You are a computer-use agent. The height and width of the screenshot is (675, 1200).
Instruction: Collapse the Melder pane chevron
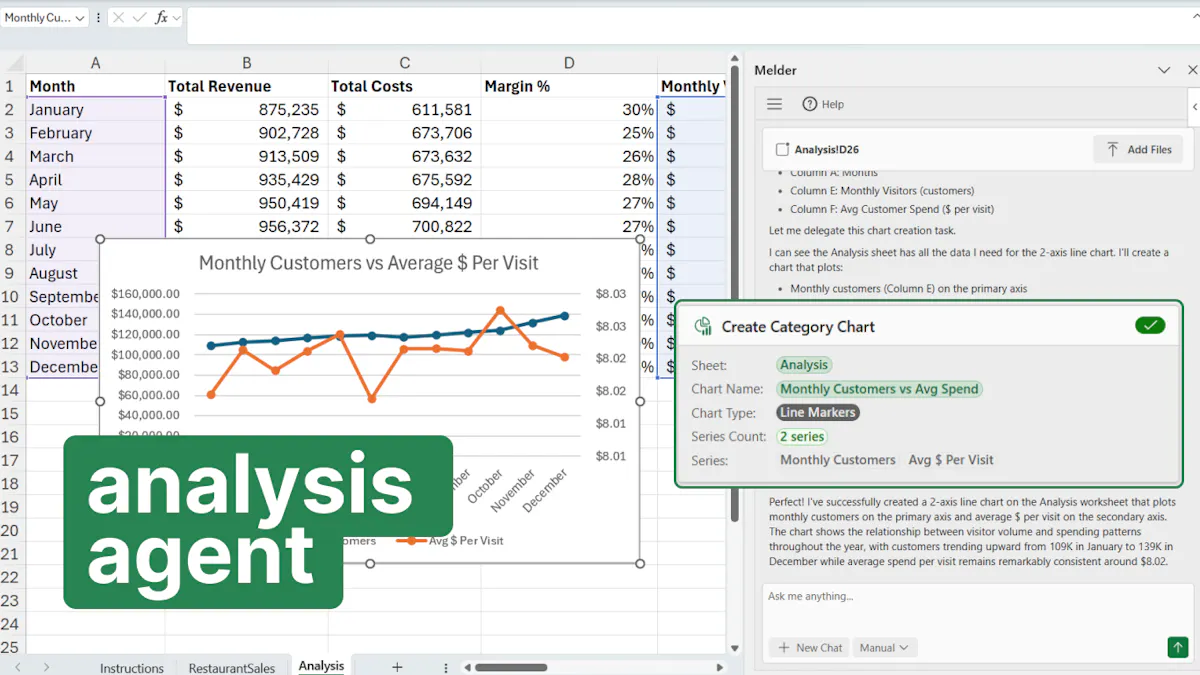[x=1164, y=70]
